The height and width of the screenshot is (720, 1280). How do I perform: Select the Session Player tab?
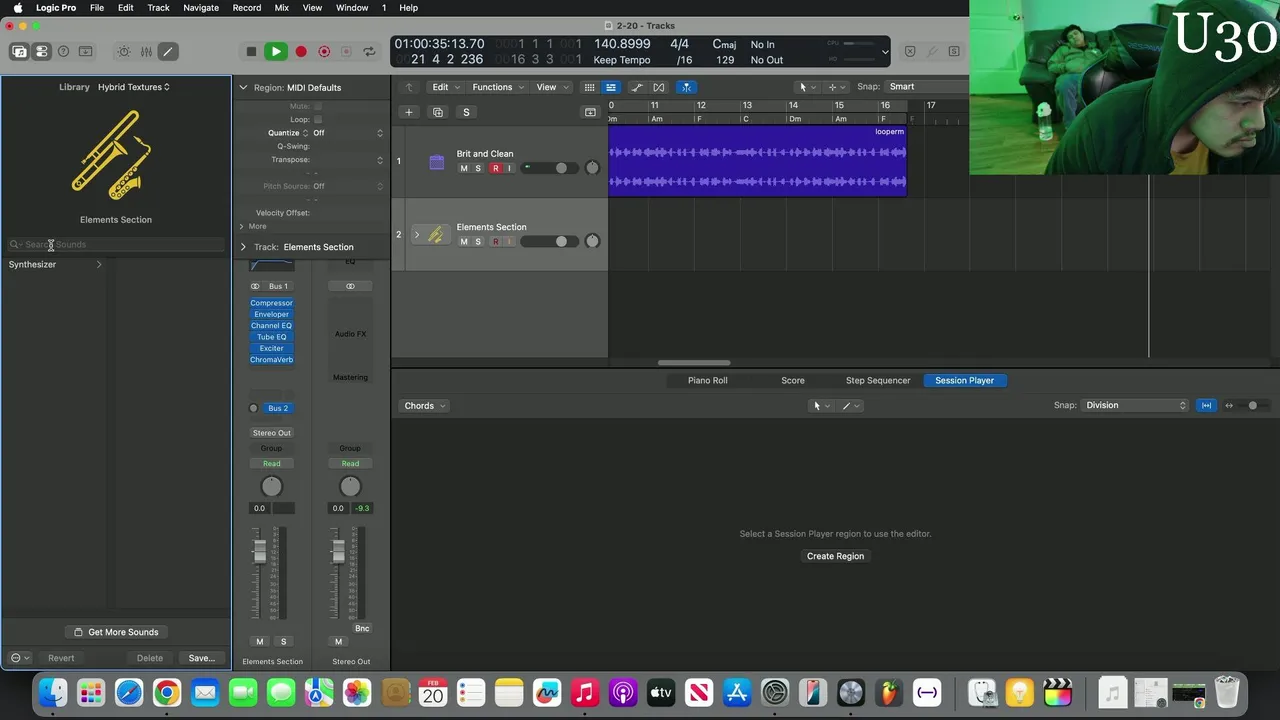tap(965, 380)
